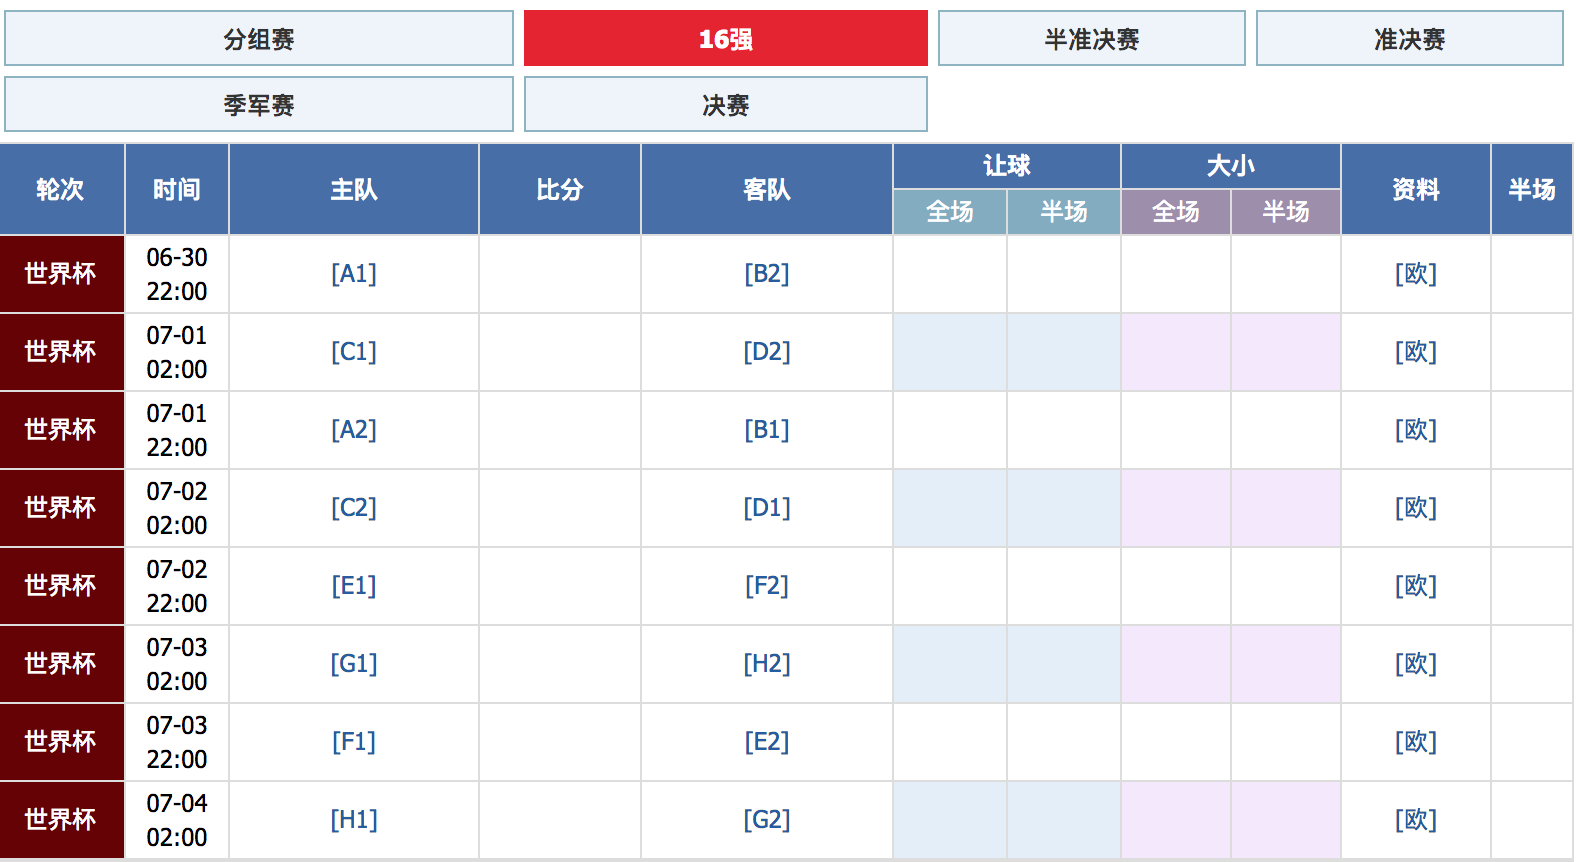Open the [G1] team link
The image size is (1576, 862).
click(x=354, y=664)
